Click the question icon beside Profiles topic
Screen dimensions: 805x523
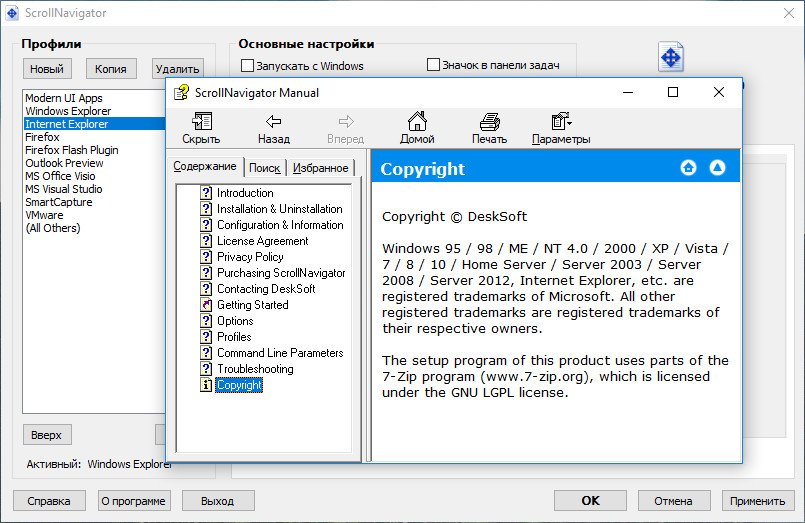tap(206, 337)
